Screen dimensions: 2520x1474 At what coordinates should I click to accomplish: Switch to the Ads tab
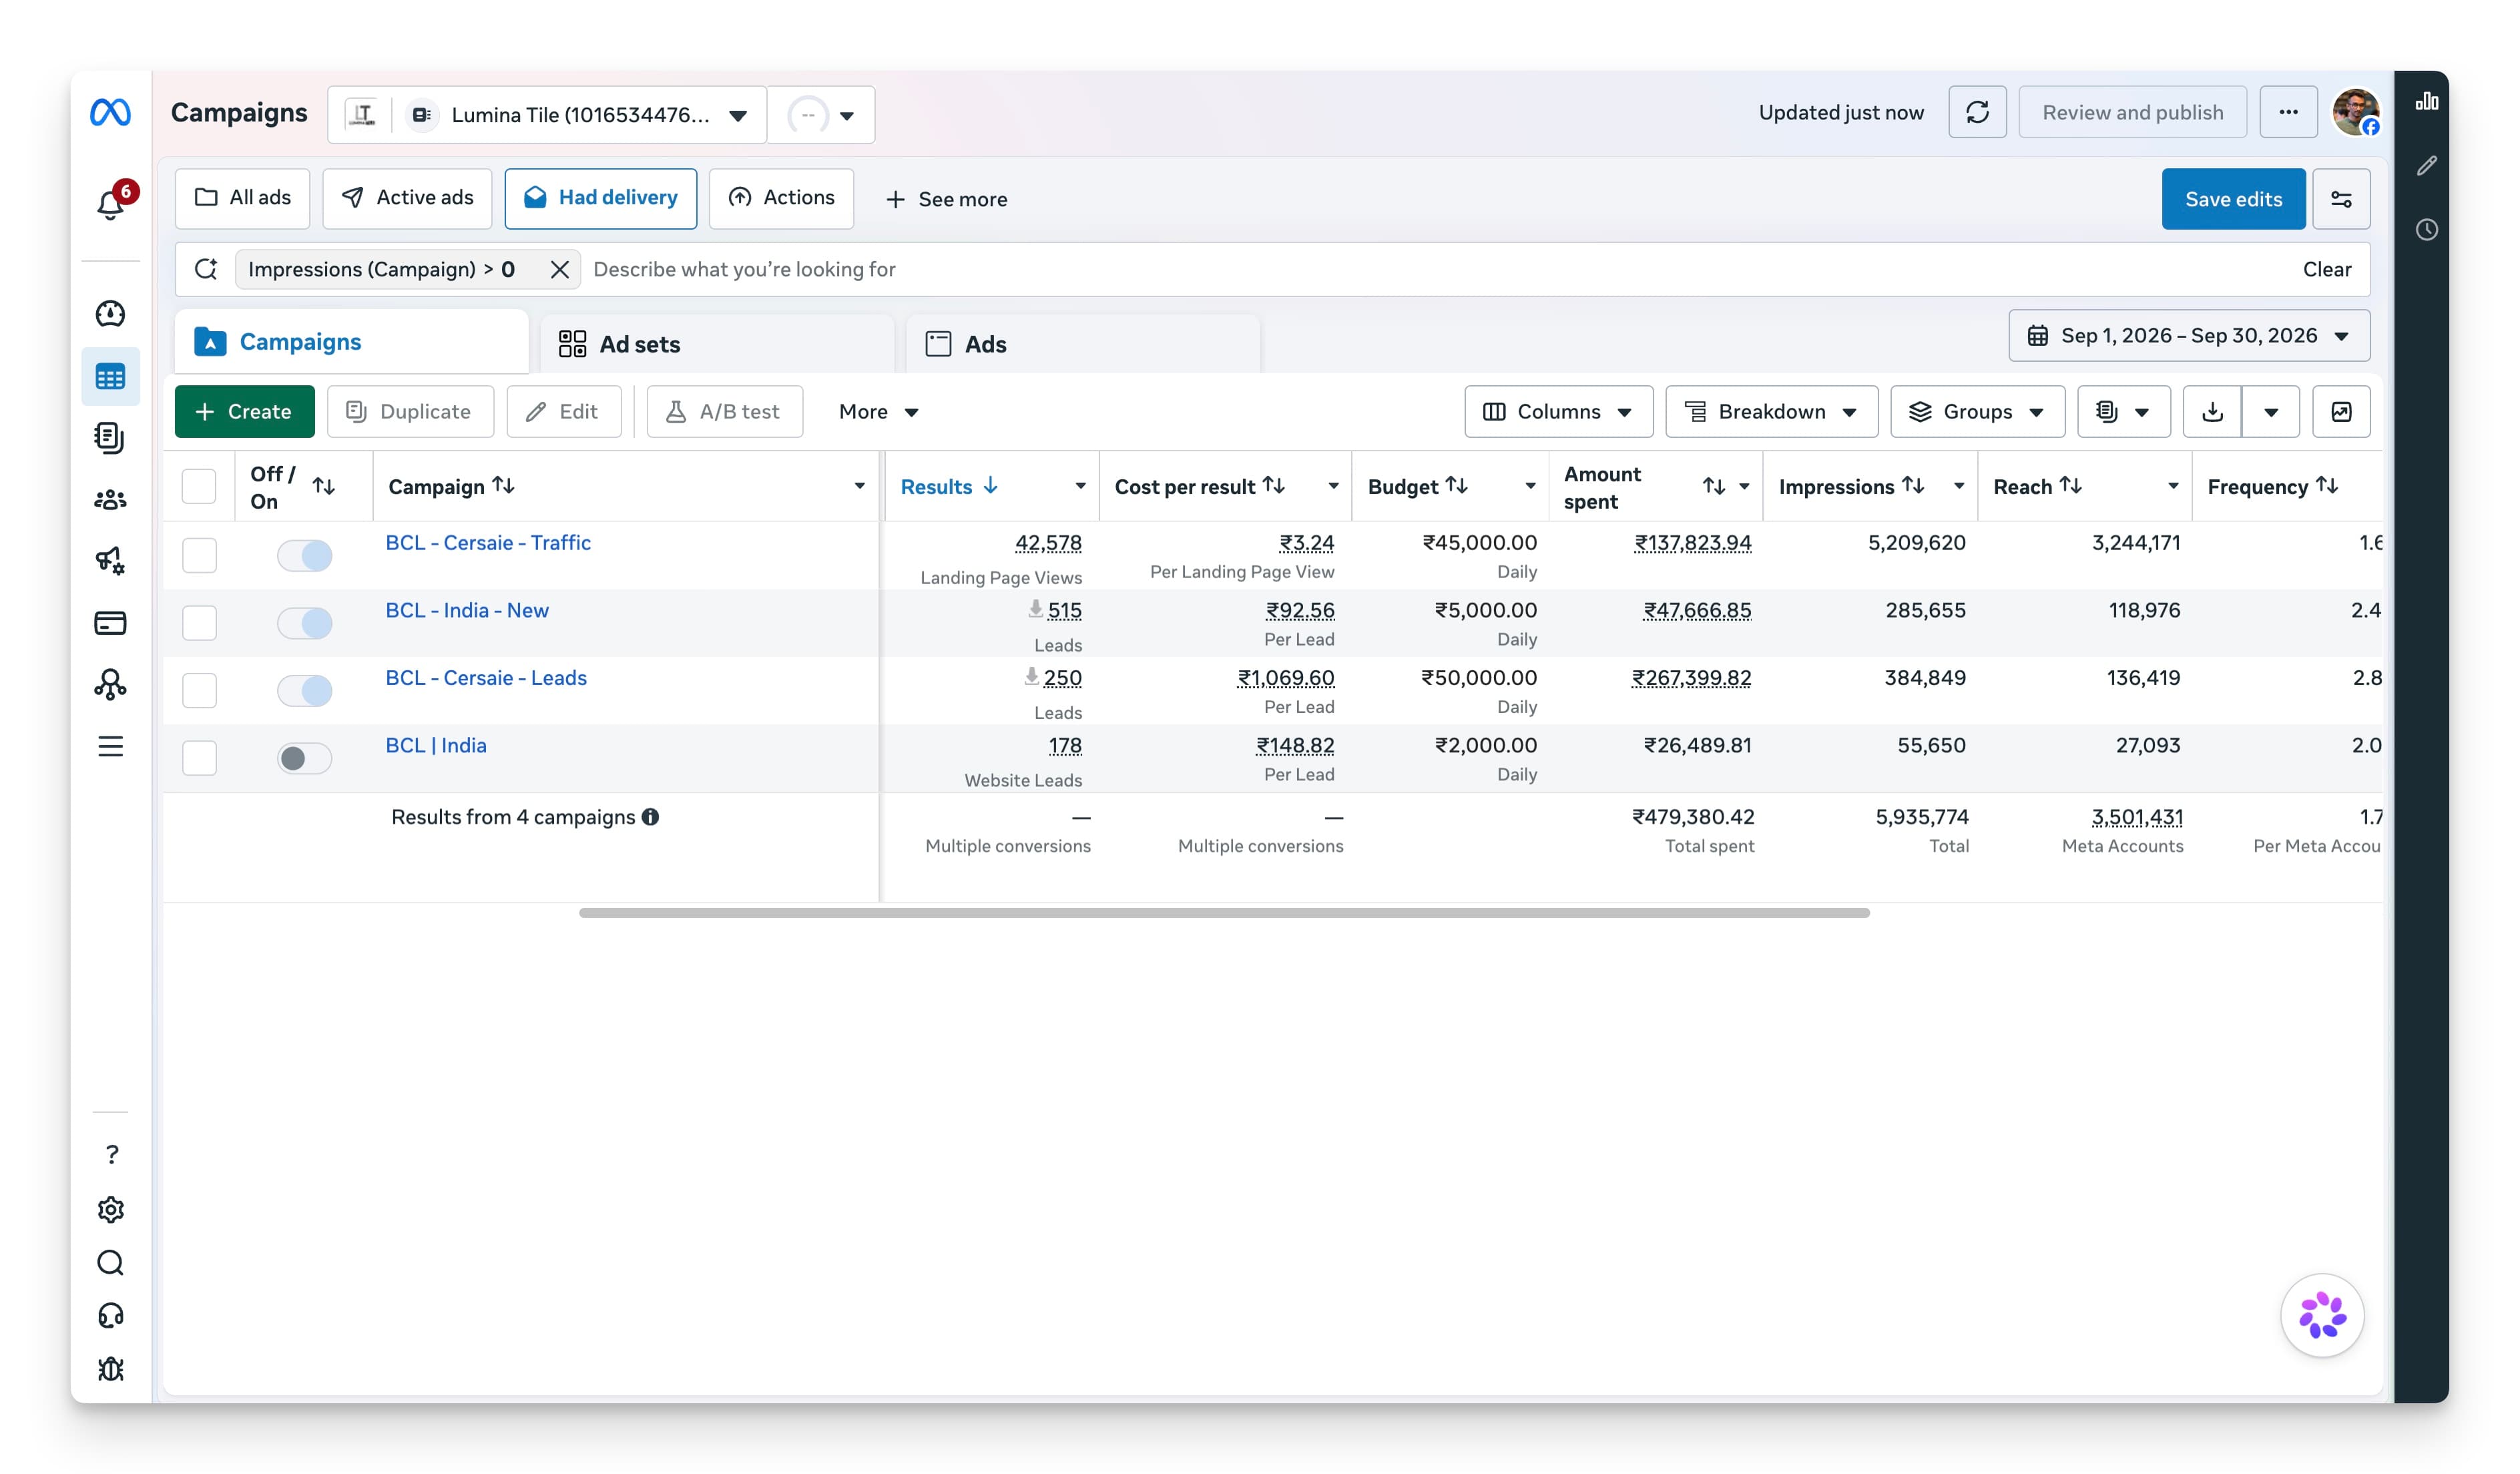(x=1083, y=344)
